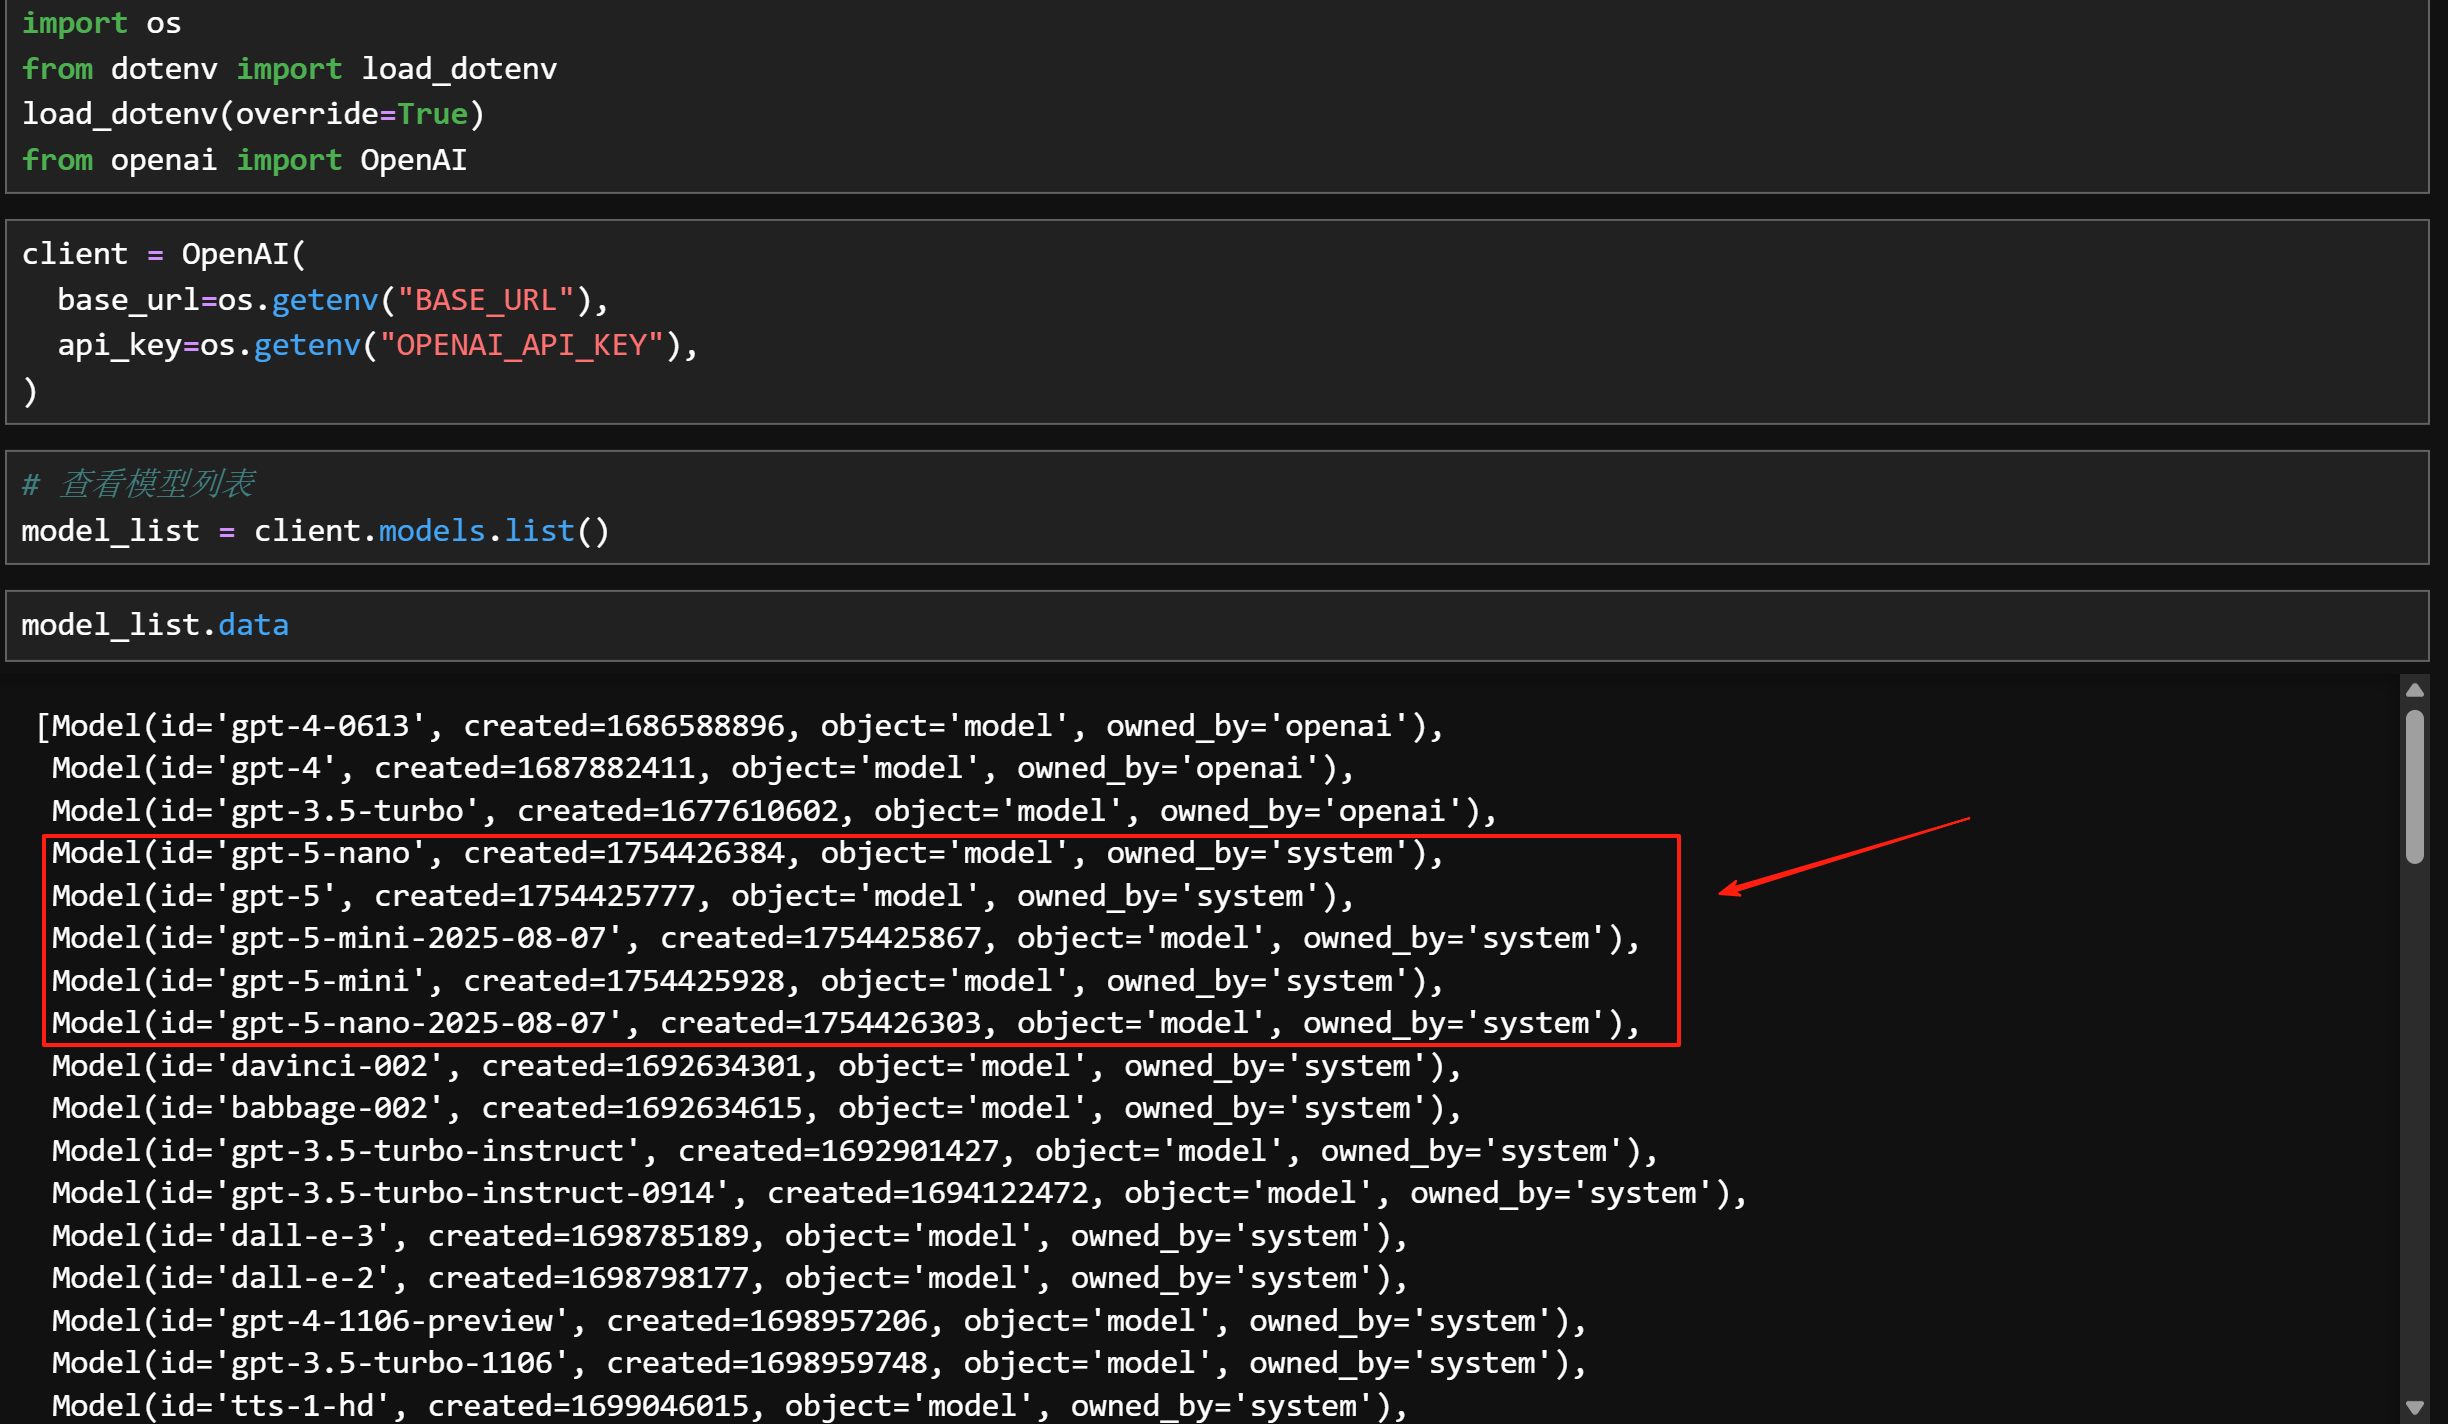2448x1424 pixels.
Task: Click the output row with id='gpt-4'
Action: [703, 768]
